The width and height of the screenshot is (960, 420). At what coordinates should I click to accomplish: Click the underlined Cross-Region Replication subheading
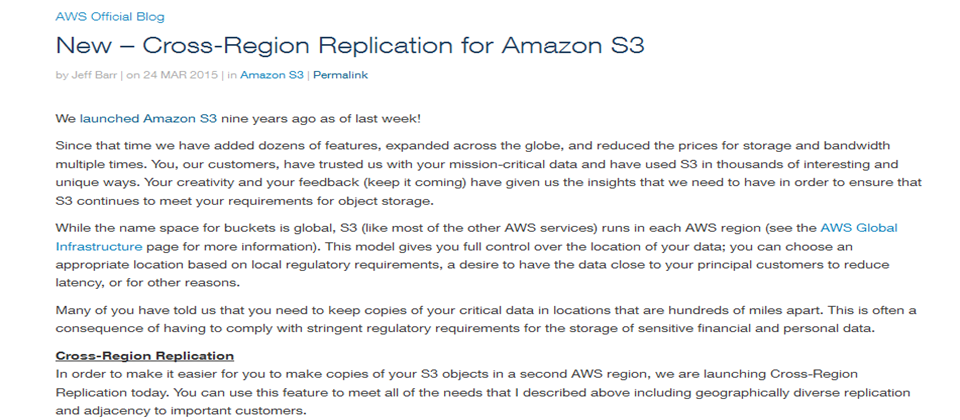pos(144,356)
